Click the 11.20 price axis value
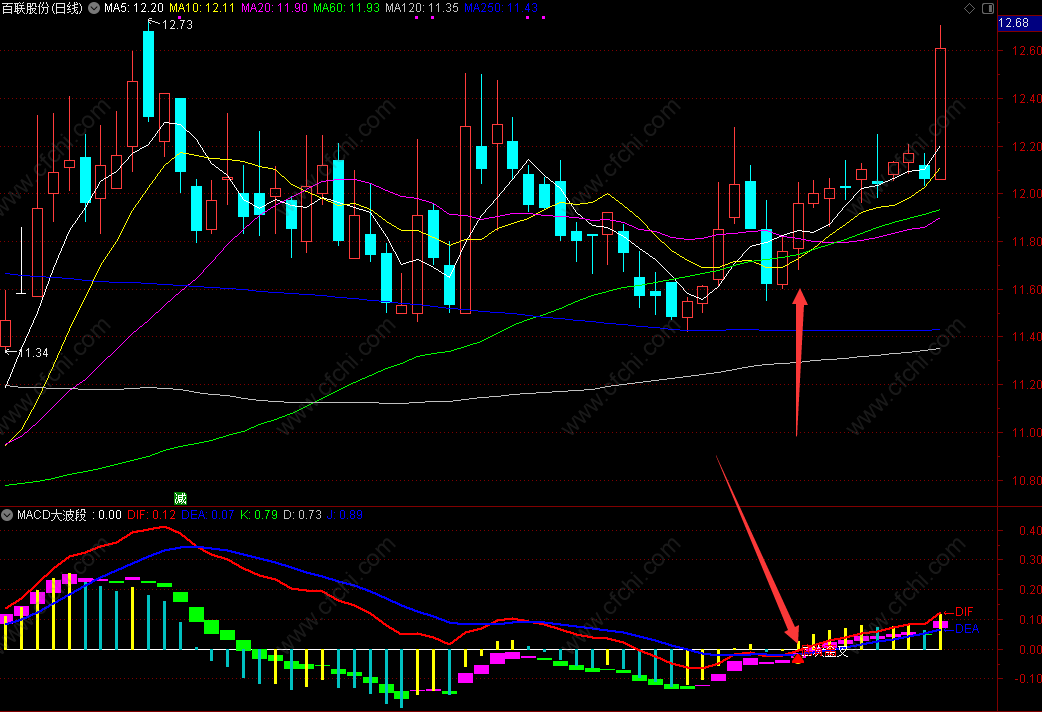 tap(1027, 385)
